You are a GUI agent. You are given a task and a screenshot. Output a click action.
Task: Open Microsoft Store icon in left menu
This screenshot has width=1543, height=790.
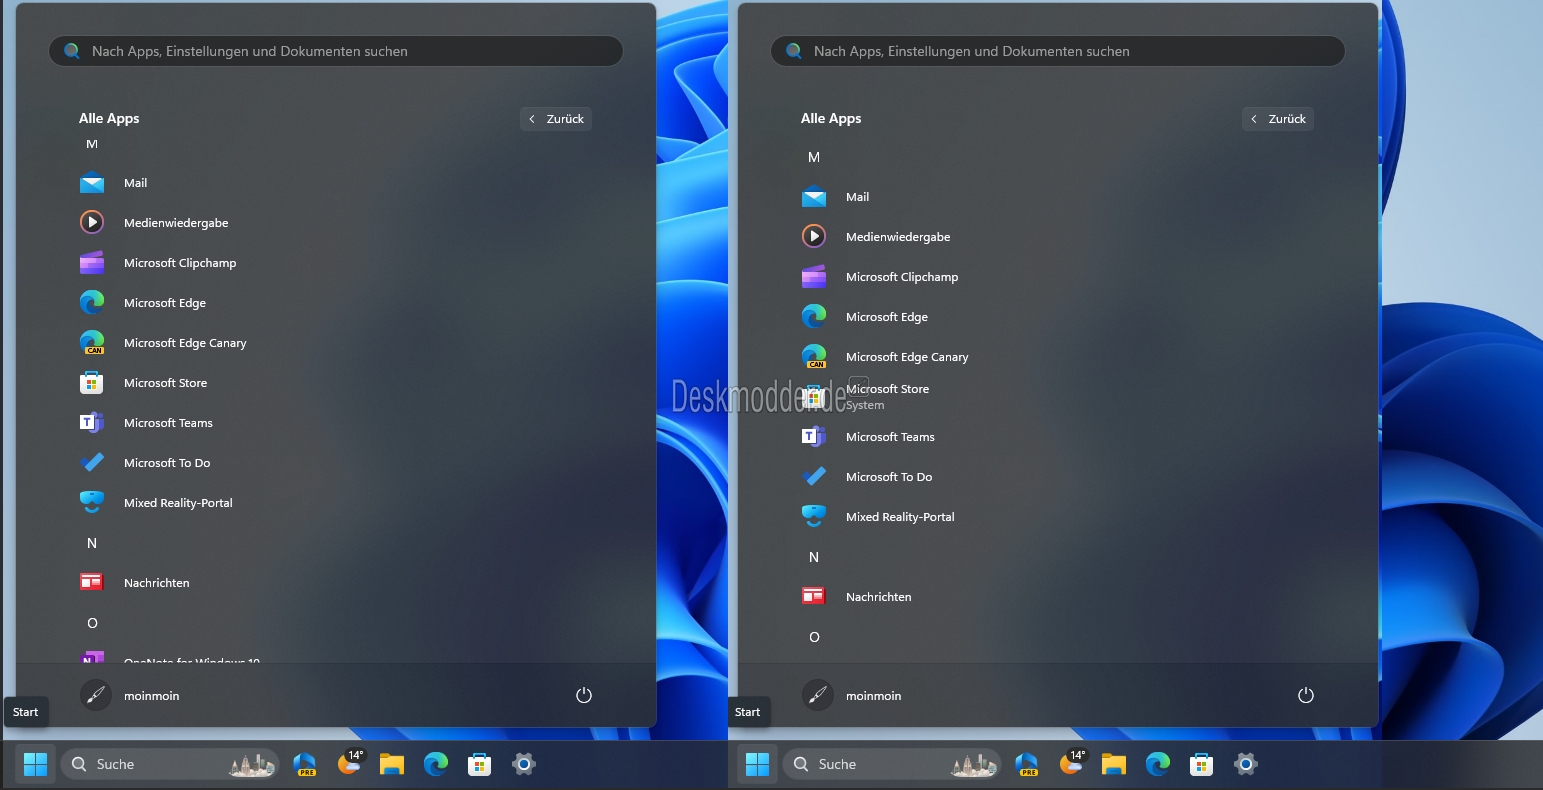point(92,383)
